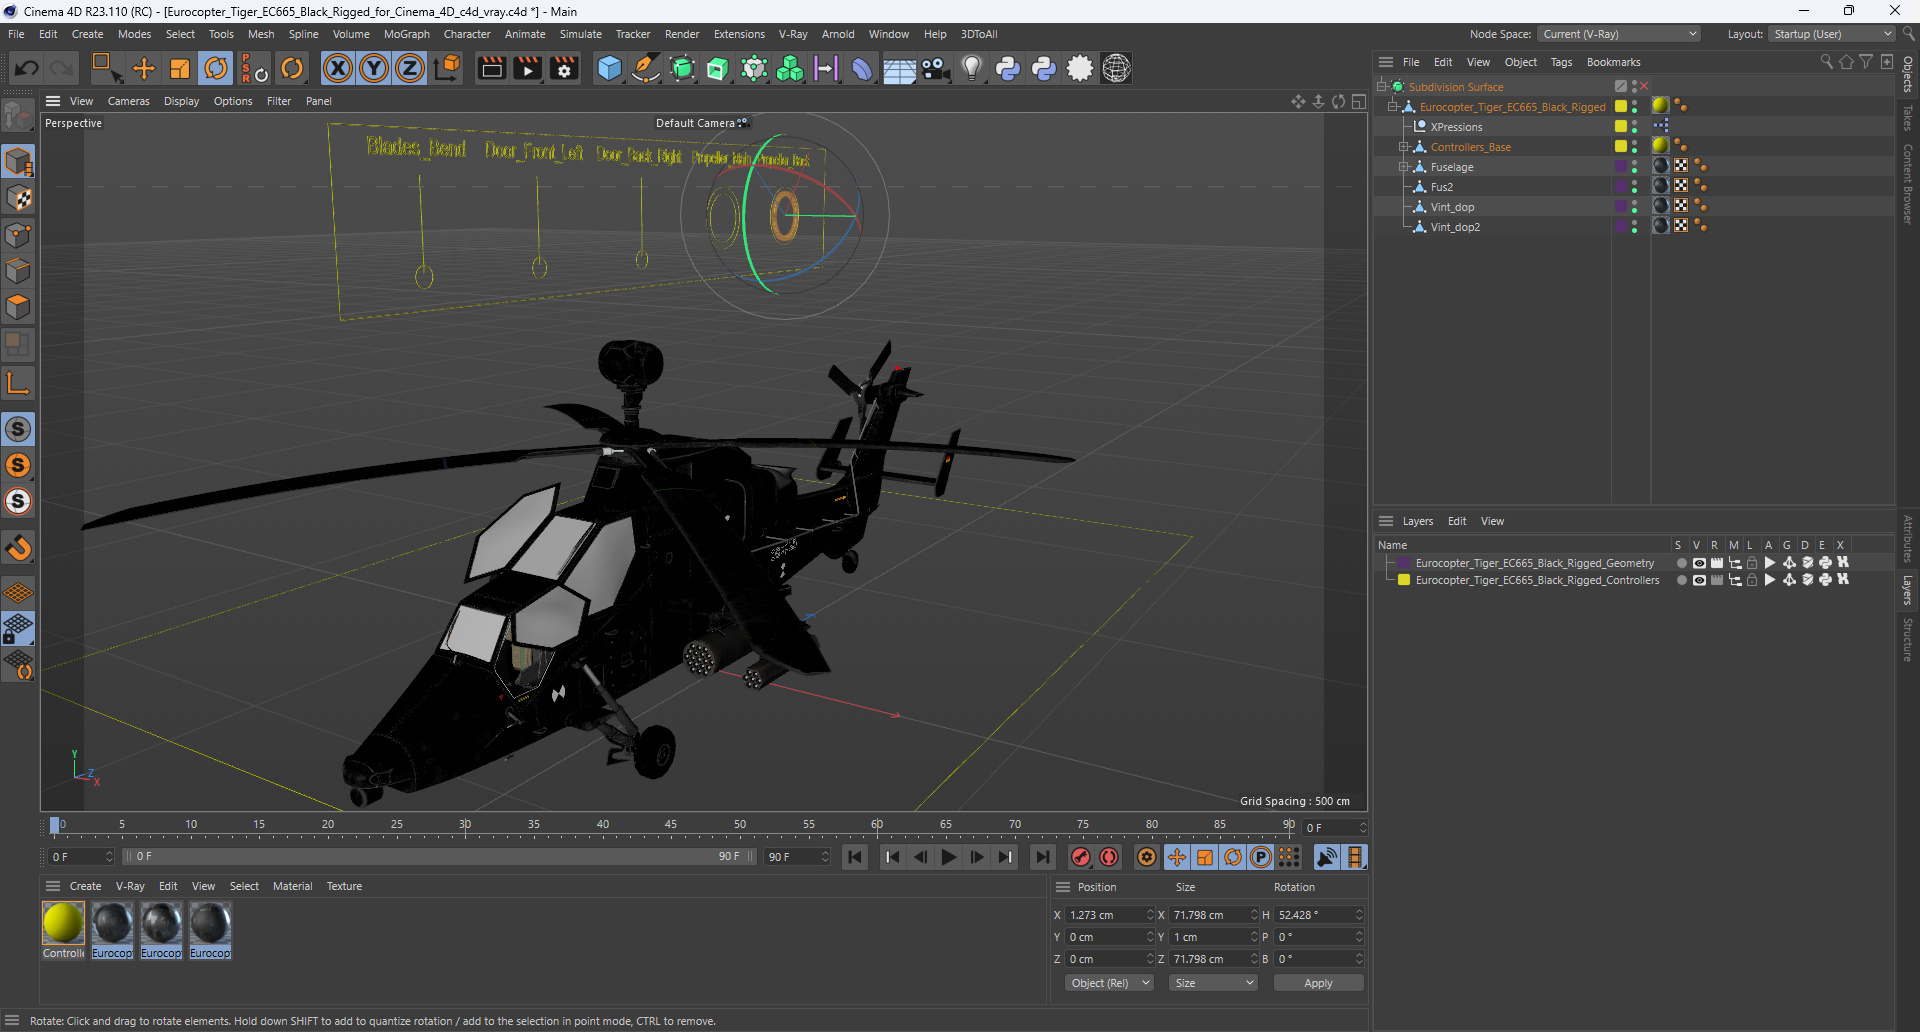Viewport: 1920px width, 1032px height.
Task: Click the MoGraph Cloner icon
Action: point(790,68)
